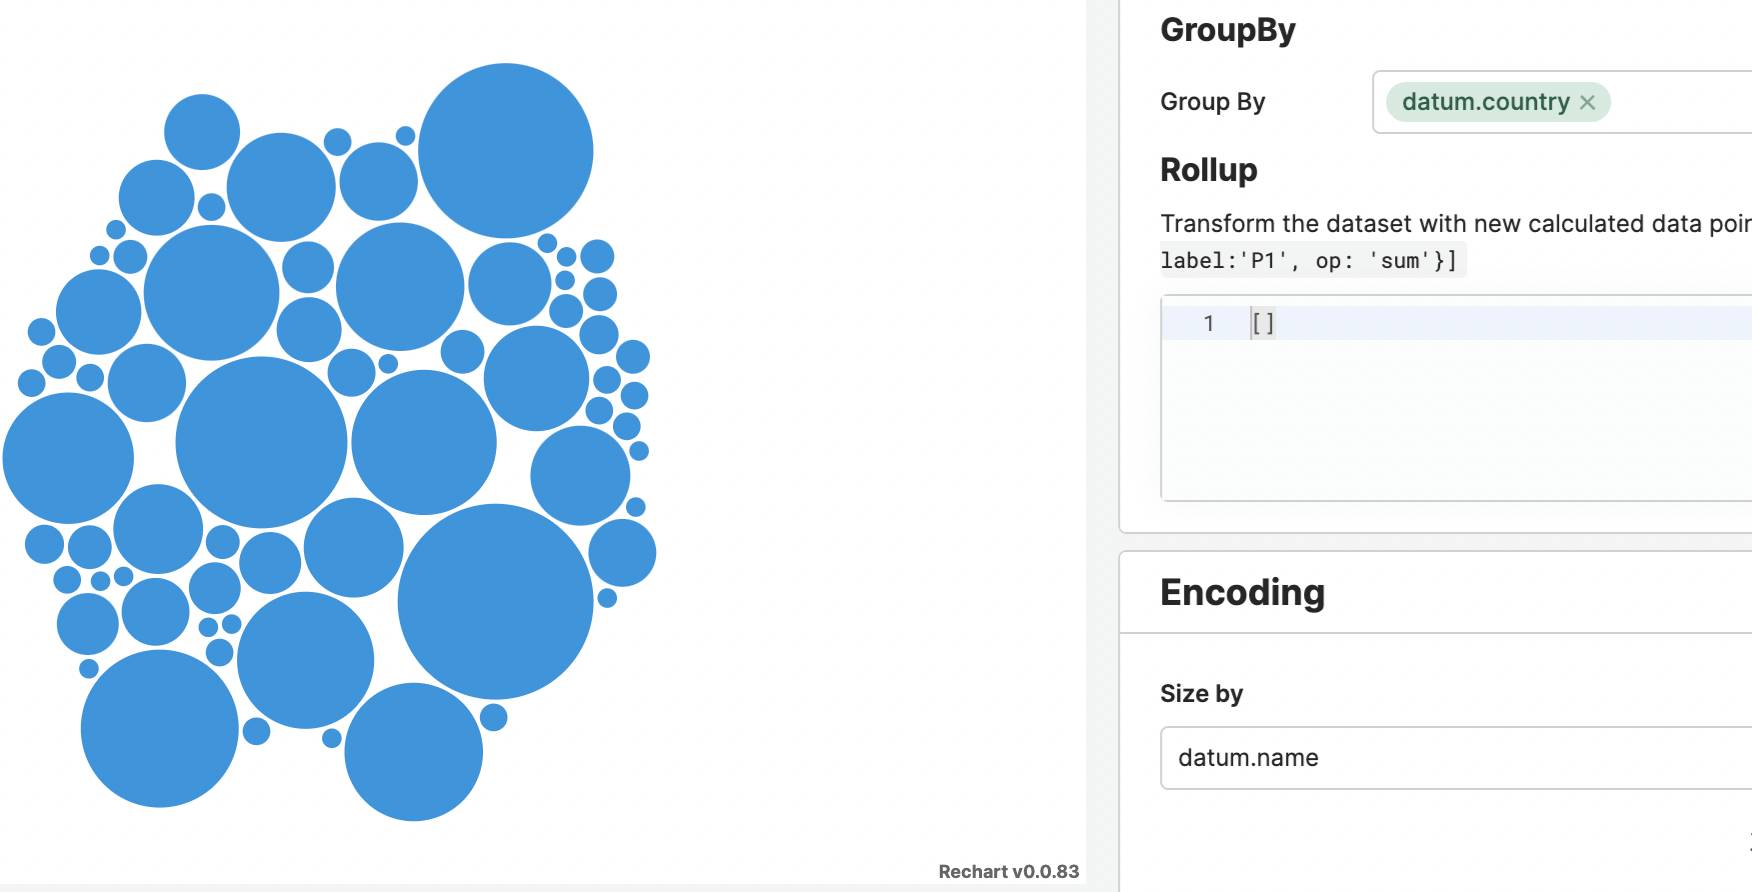Open the Size by datum.name field
This screenshot has width=1752, height=892.
tap(1456, 758)
